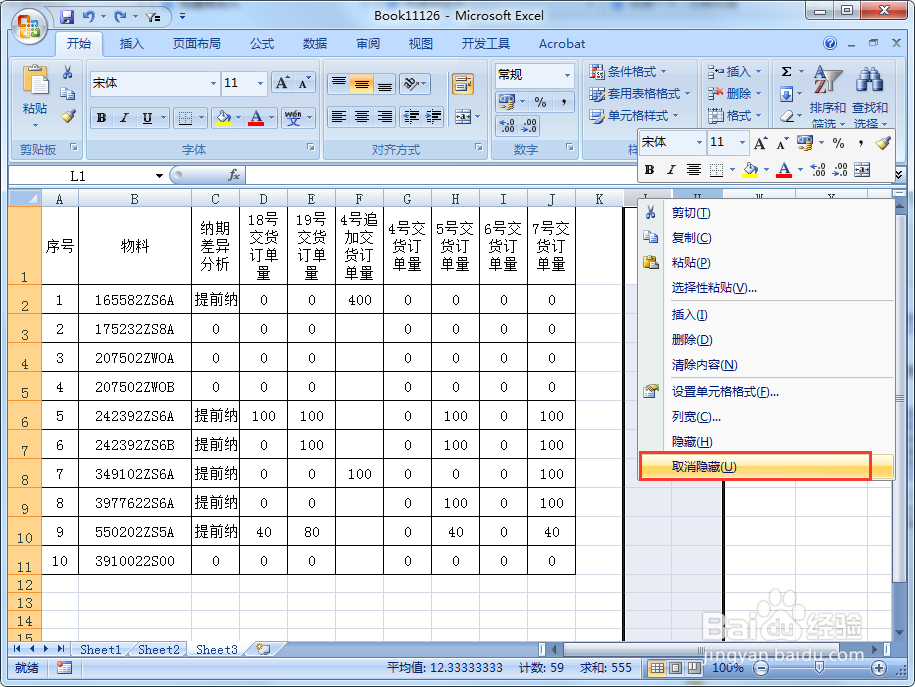Choose 设置单元格格式 in context menu
Image resolution: width=915 pixels, height=687 pixels.
[766, 392]
